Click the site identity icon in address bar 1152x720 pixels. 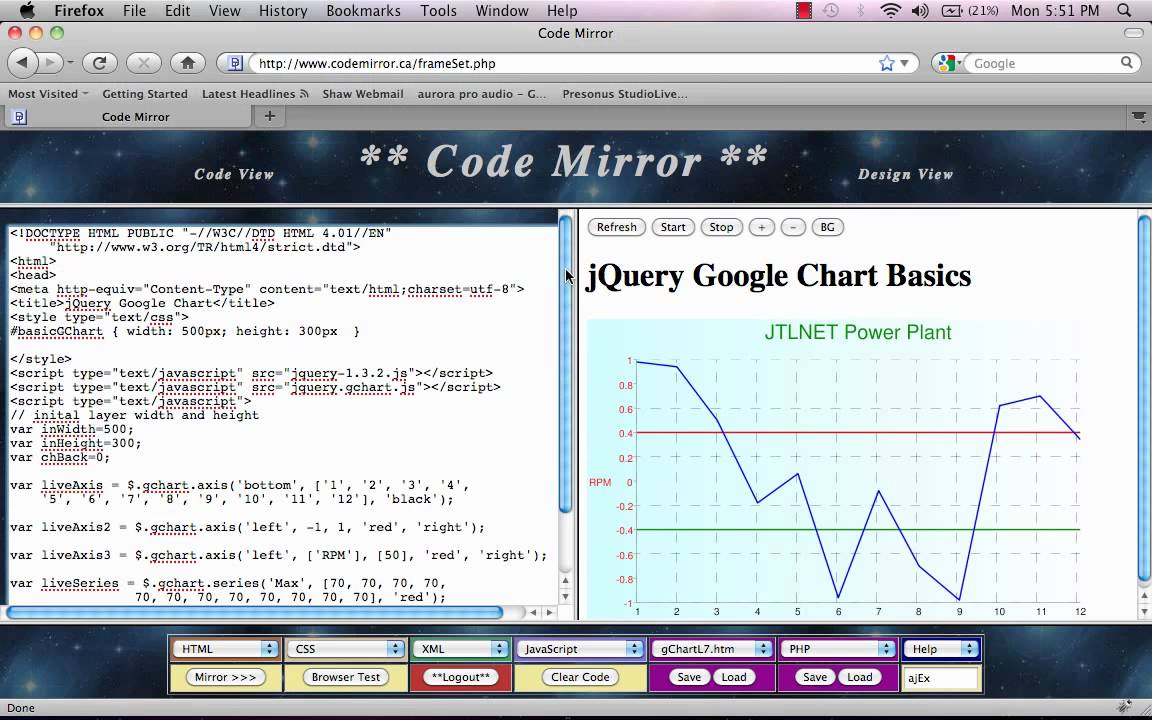[235, 63]
